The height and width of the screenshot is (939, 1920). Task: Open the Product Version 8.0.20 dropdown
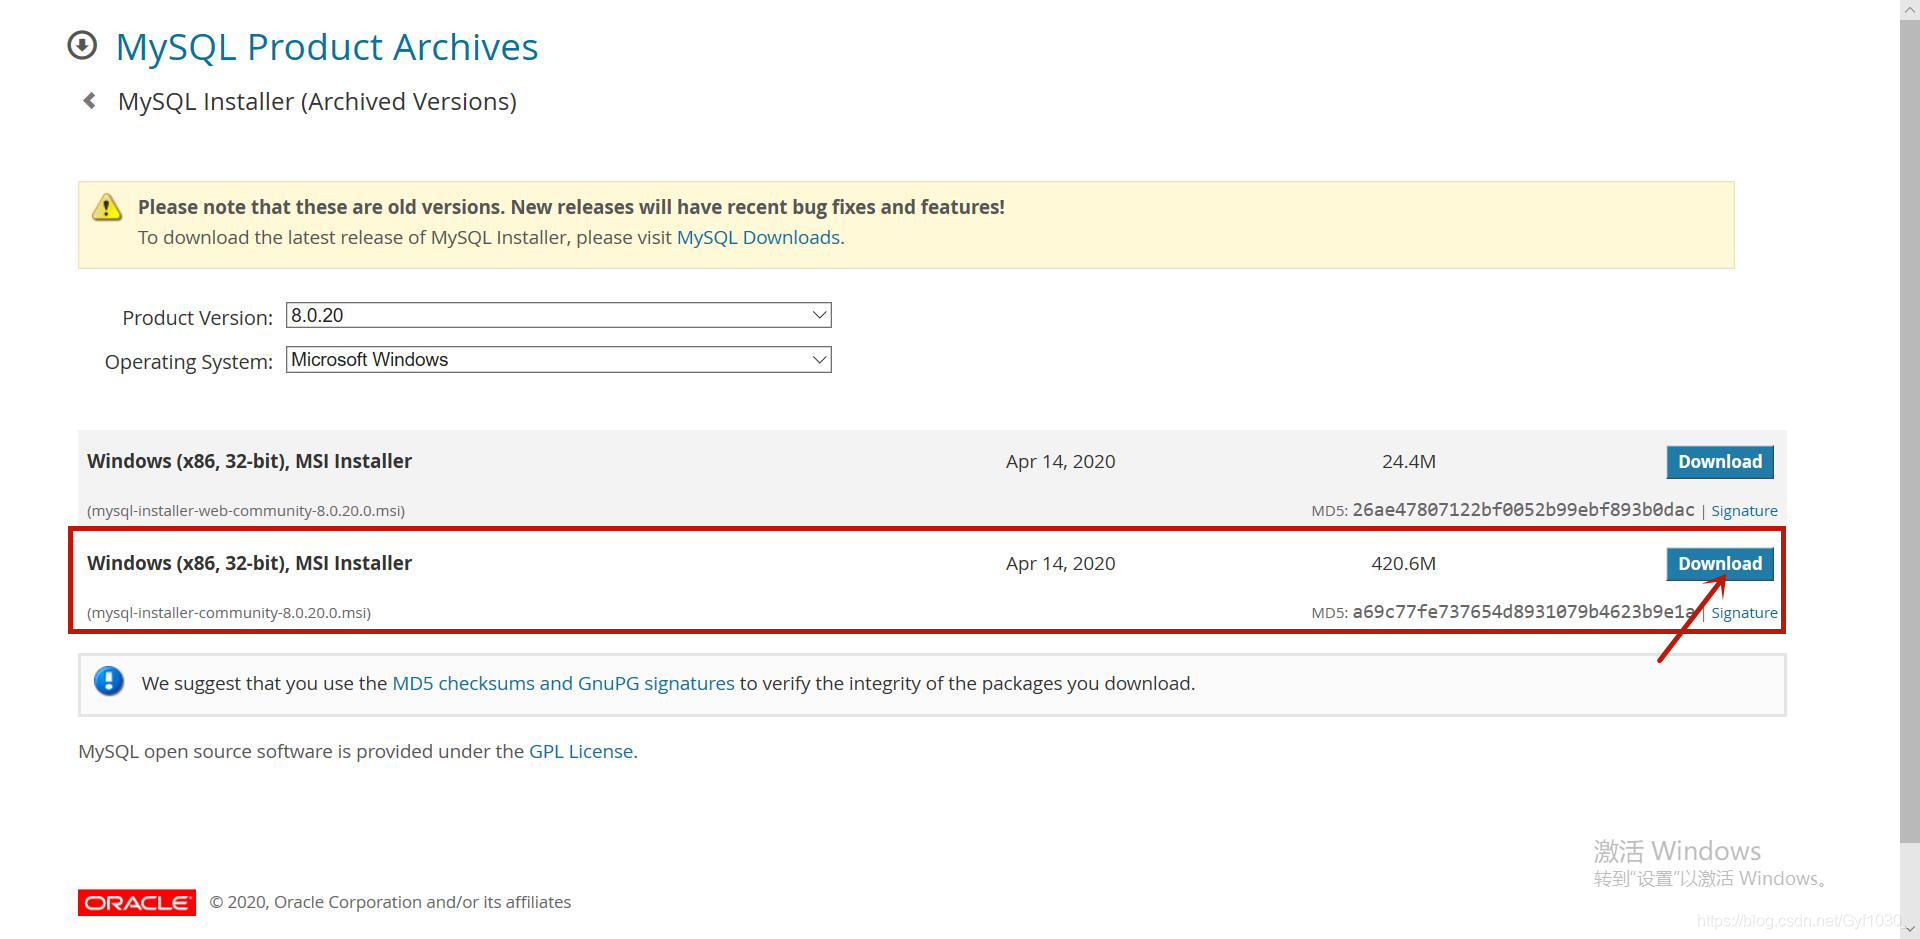(558, 315)
